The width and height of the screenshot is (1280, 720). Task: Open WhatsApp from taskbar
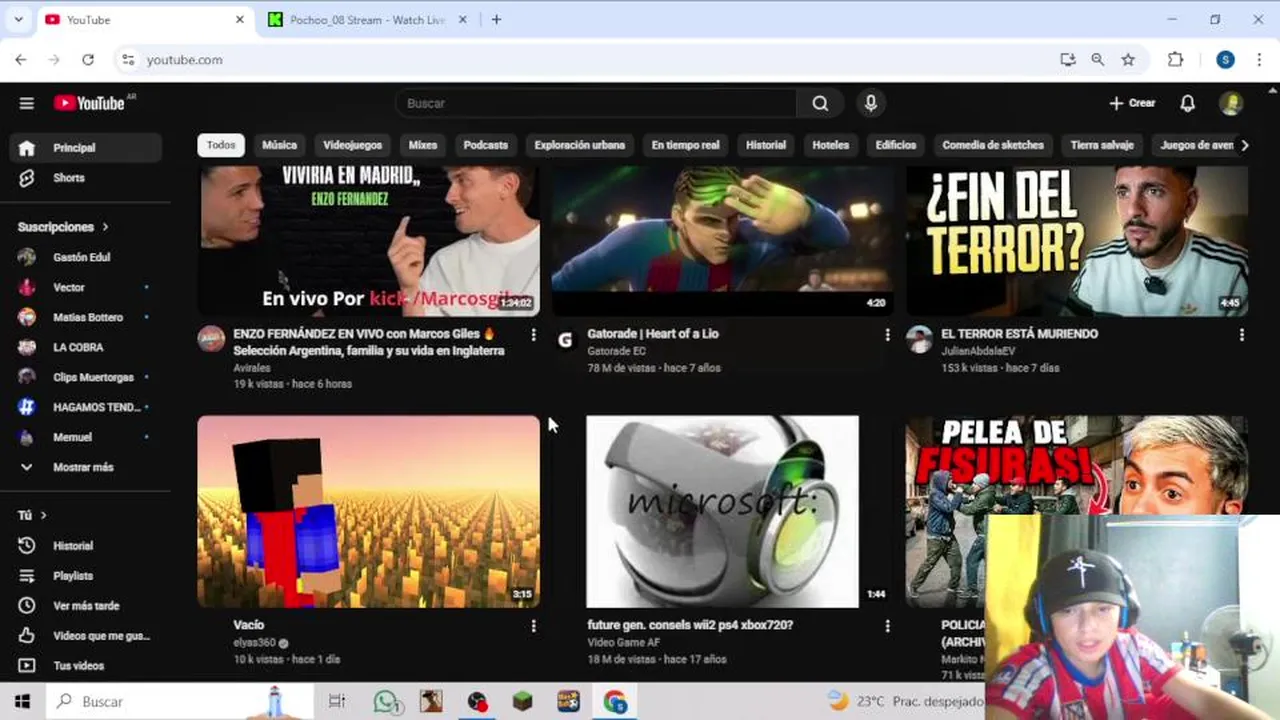386,702
